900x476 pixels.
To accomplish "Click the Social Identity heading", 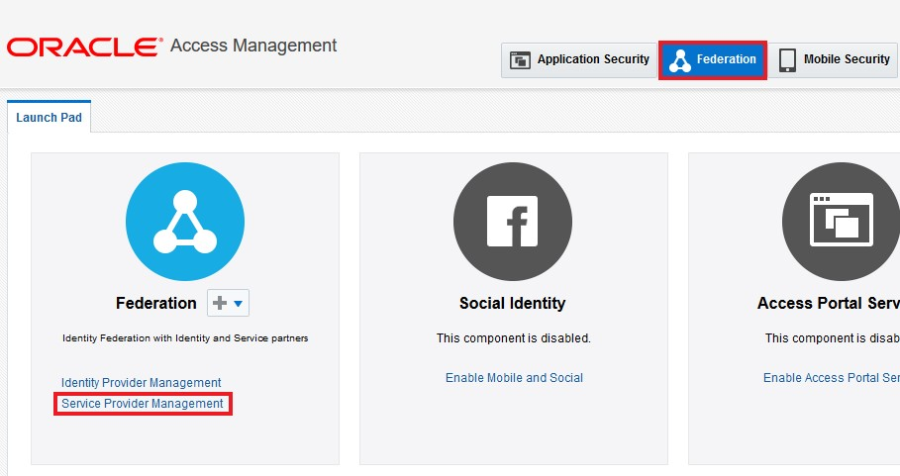I will pyautogui.click(x=512, y=303).
